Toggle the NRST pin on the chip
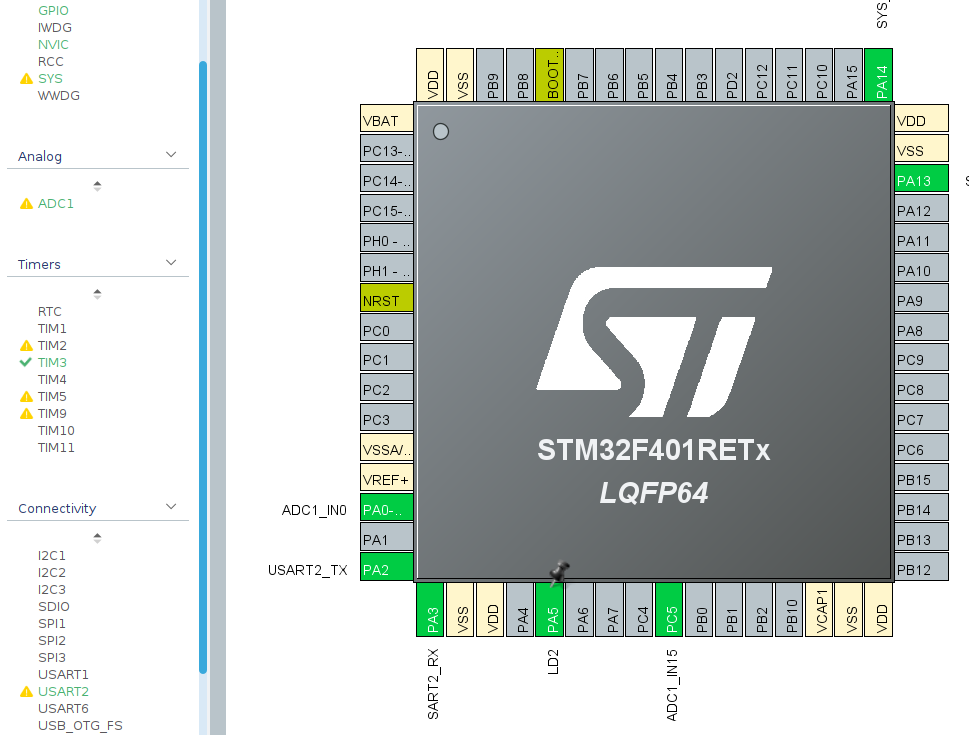This screenshot has width=969, height=735. point(385,299)
